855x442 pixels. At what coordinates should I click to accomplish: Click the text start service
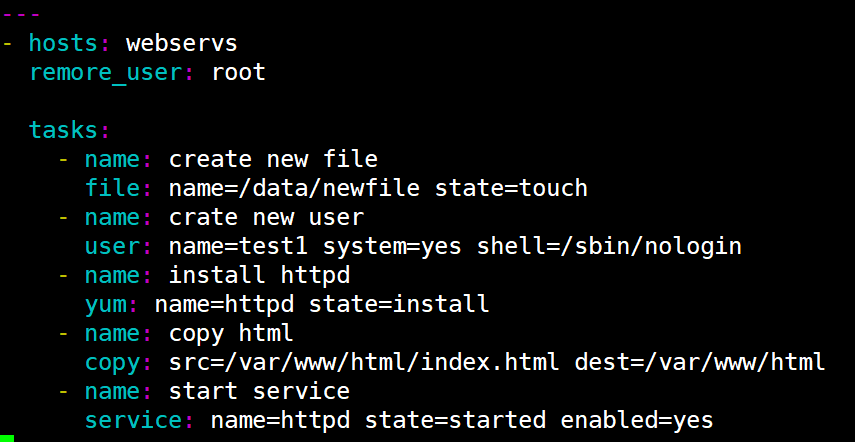point(259,391)
